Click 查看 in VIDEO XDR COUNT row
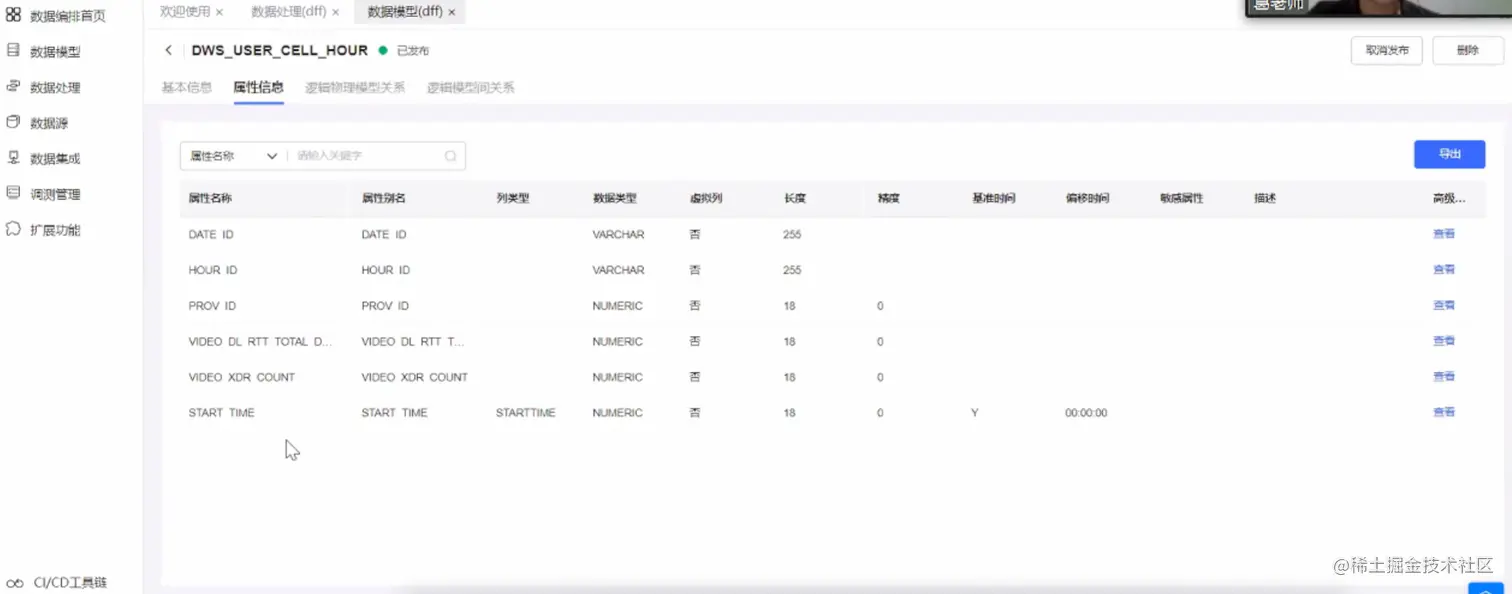The height and width of the screenshot is (594, 1512). [1443, 376]
